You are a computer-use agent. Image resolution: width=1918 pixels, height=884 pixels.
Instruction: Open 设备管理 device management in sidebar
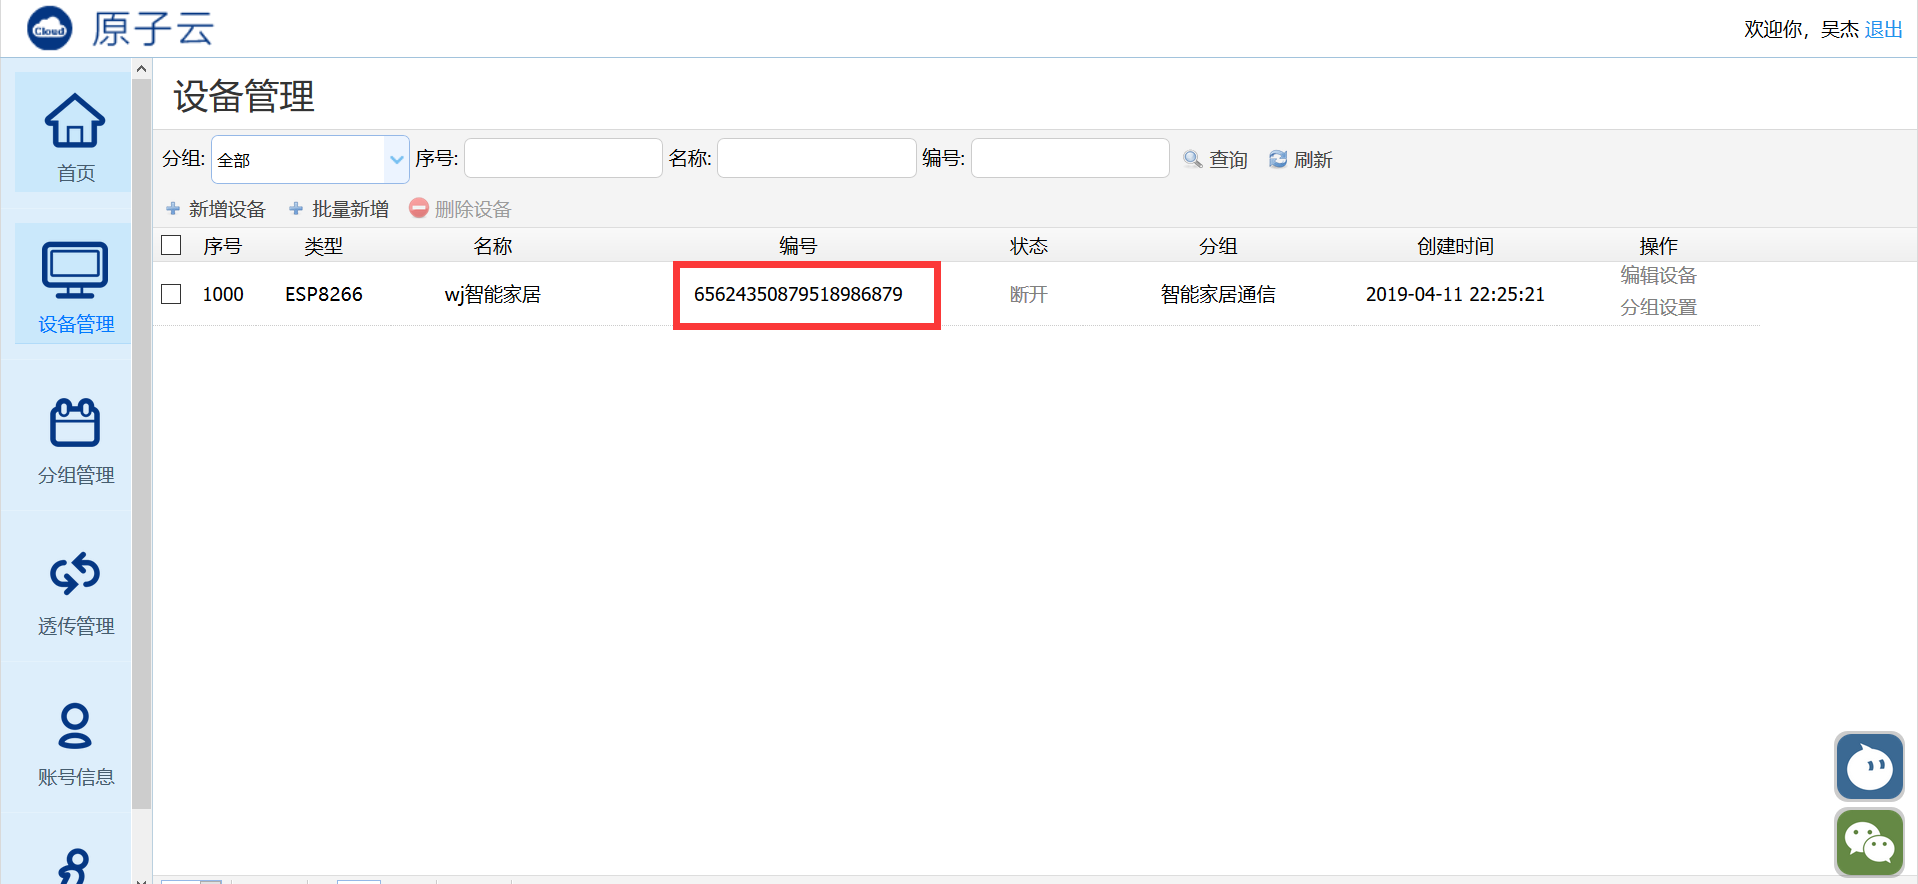pos(75,286)
